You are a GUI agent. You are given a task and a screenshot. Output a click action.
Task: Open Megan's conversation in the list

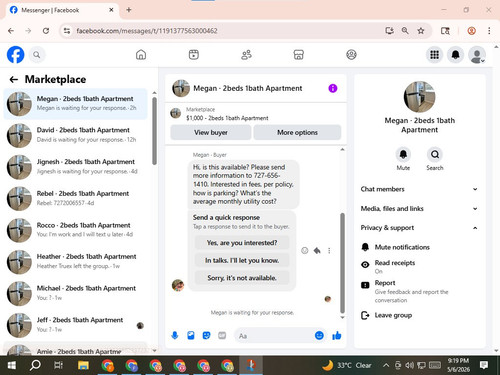coord(75,104)
